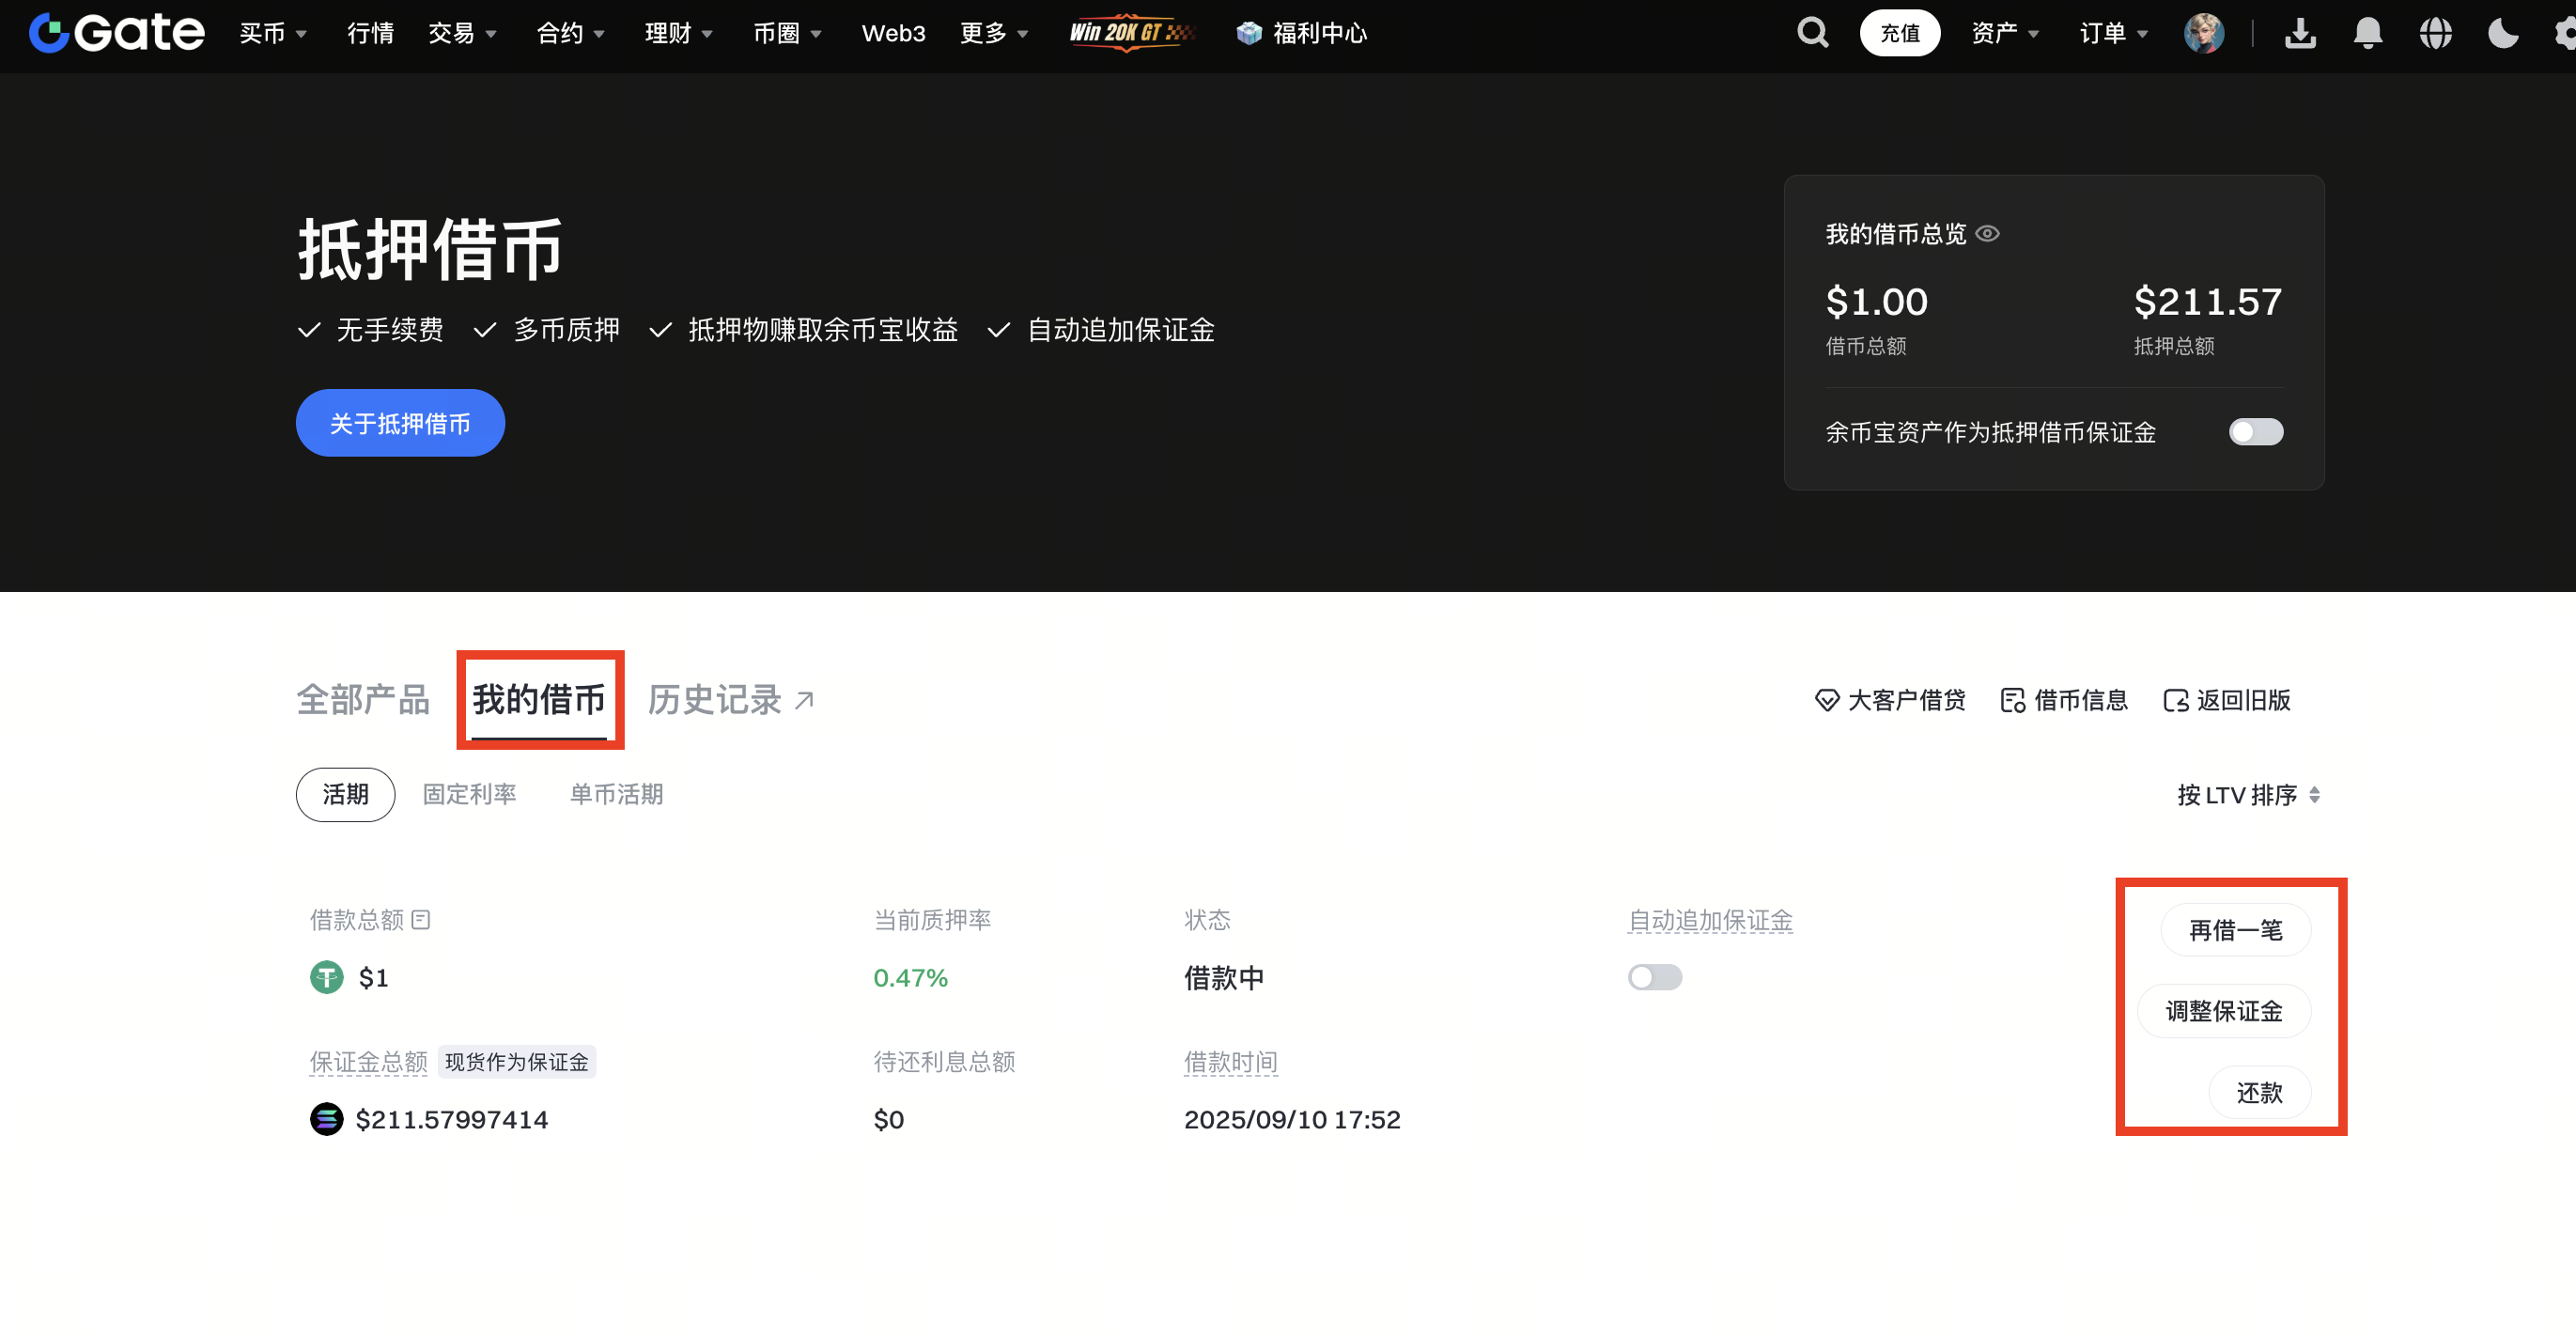Click the 还款 button
This screenshot has width=2576, height=1338.
pyautogui.click(x=2259, y=1092)
